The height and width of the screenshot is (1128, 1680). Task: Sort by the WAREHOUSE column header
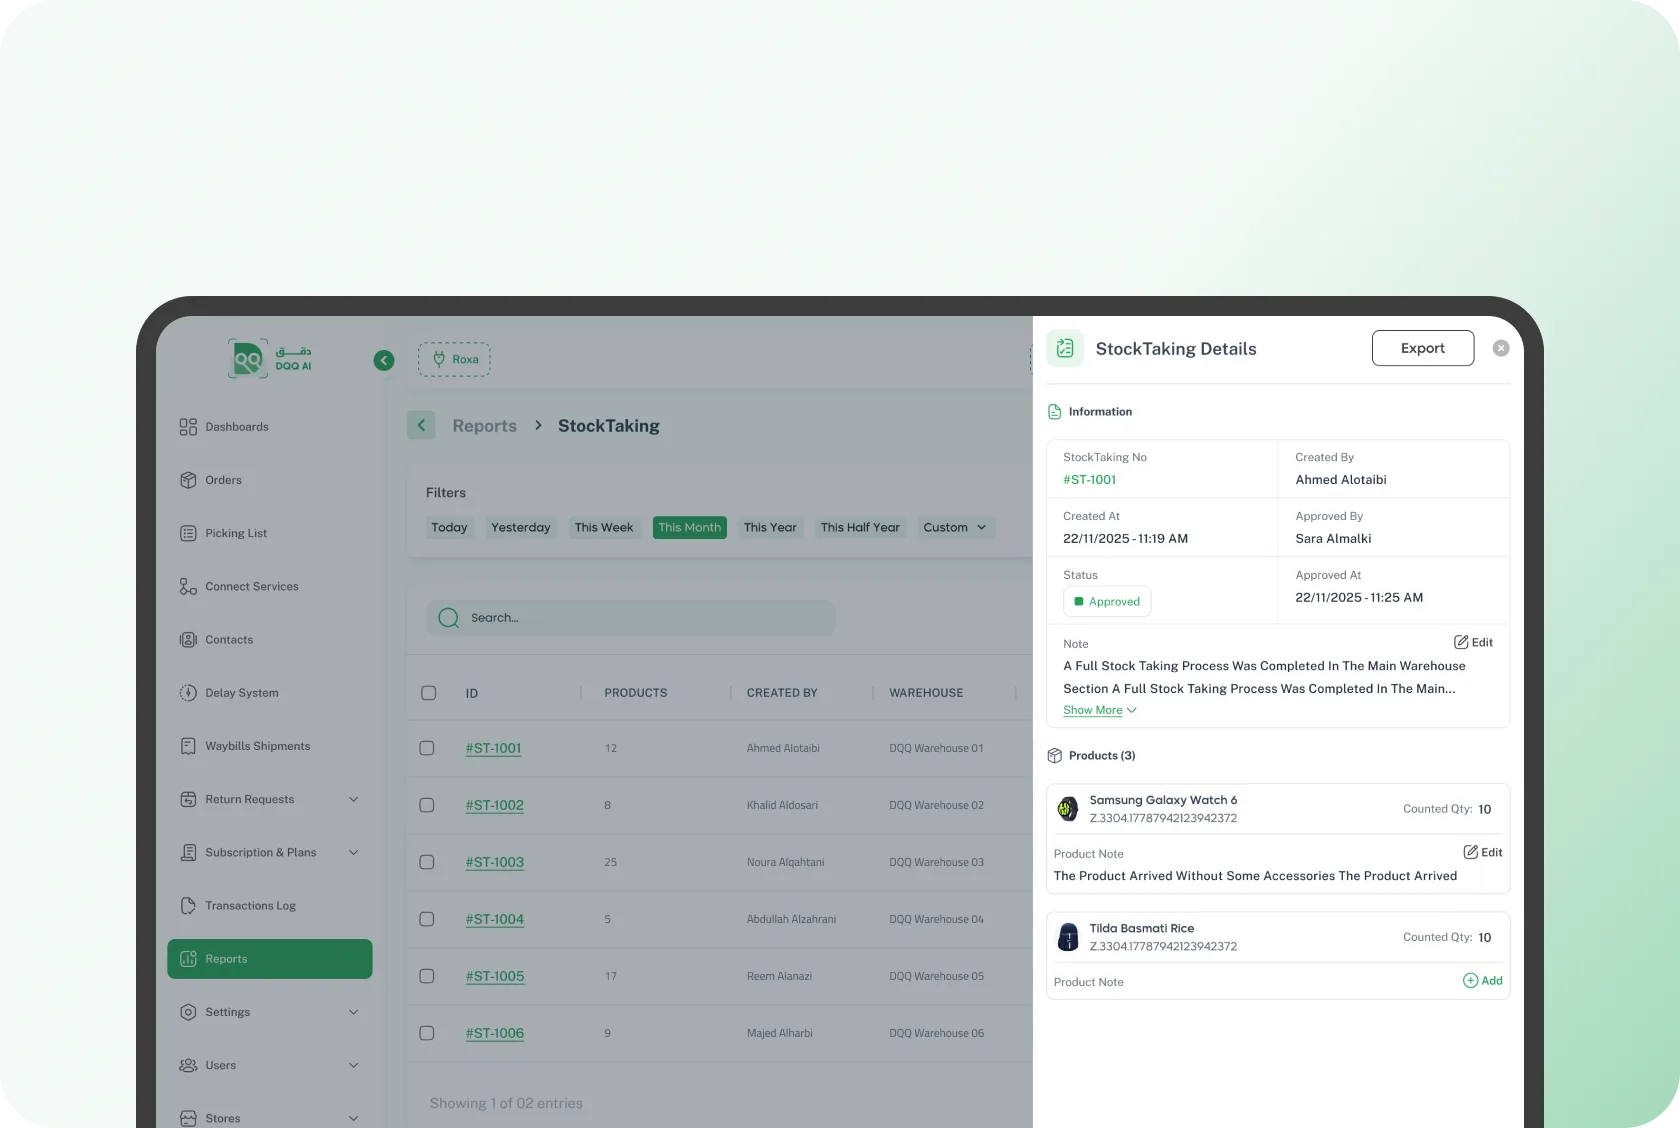click(x=926, y=693)
